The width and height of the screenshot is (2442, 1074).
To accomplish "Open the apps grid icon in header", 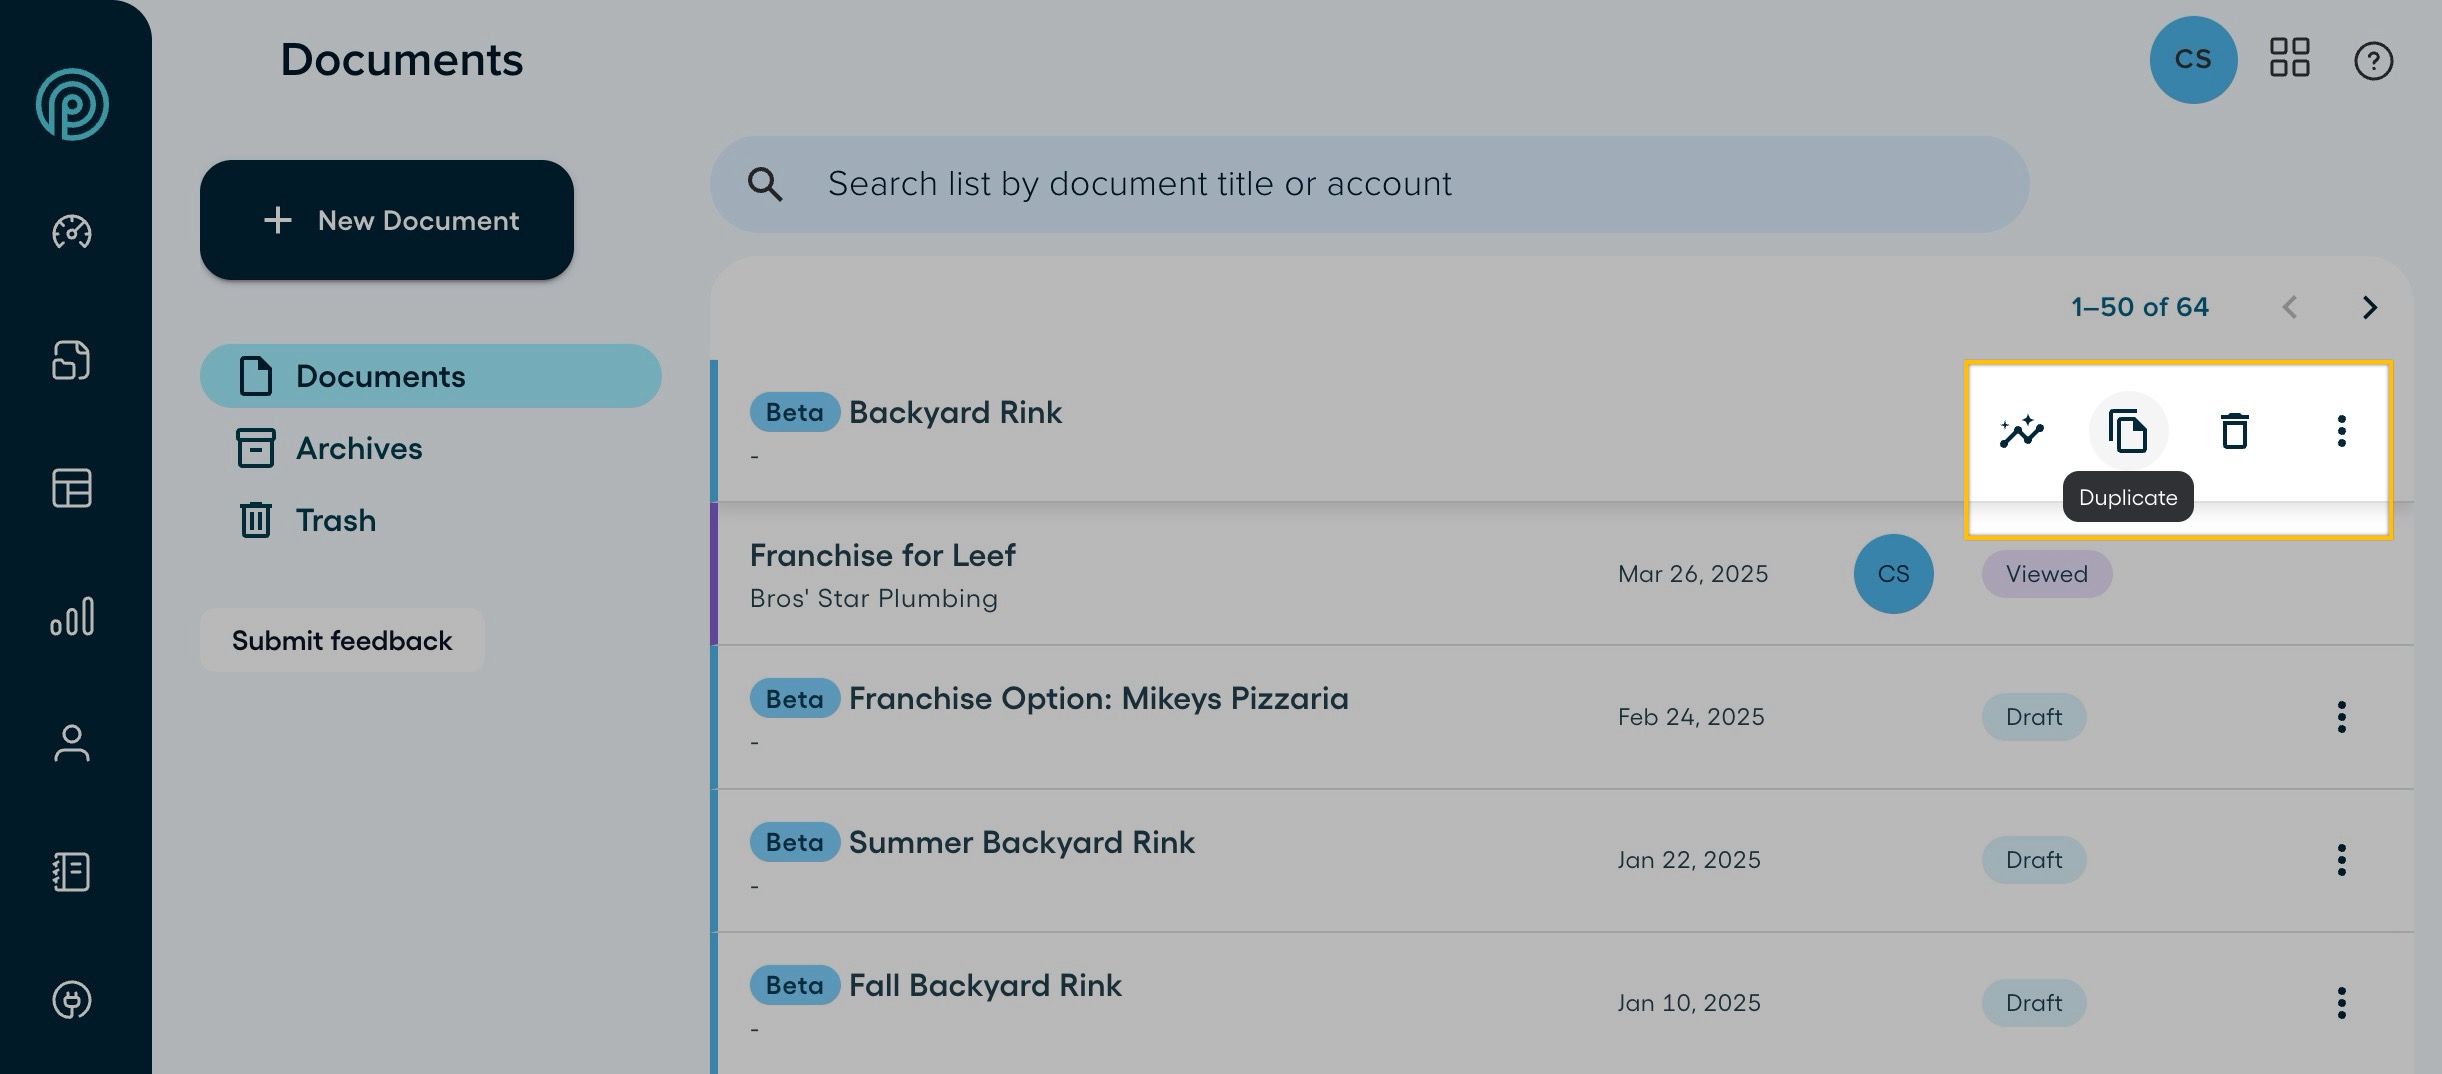I will (2289, 58).
